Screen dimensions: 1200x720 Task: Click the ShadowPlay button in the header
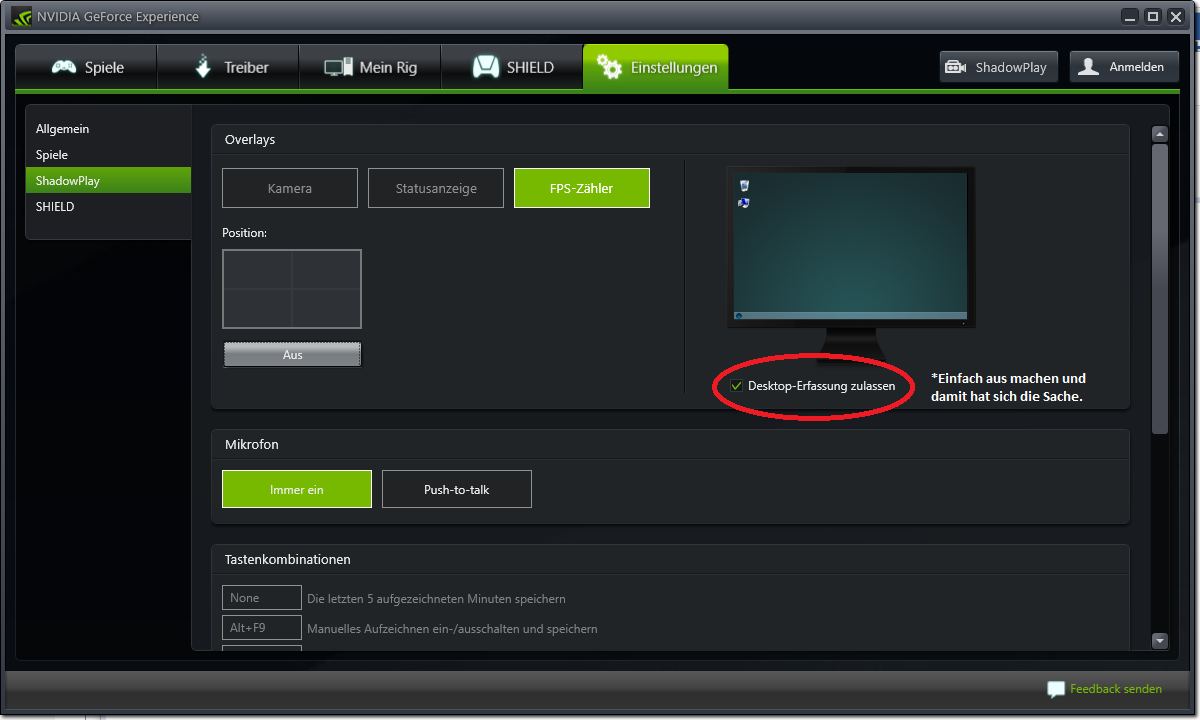(999, 67)
